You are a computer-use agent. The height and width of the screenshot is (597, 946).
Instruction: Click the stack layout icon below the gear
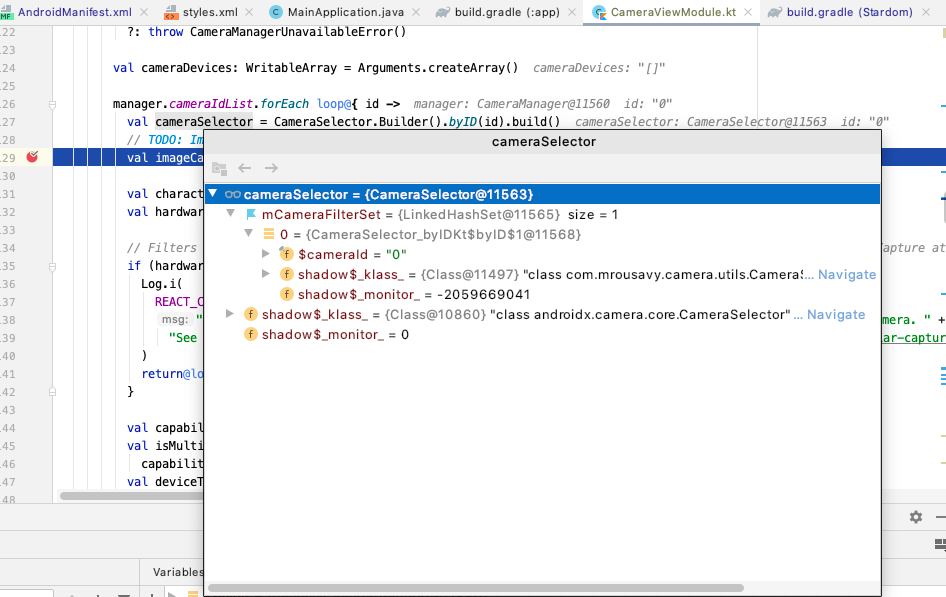[x=942, y=545]
